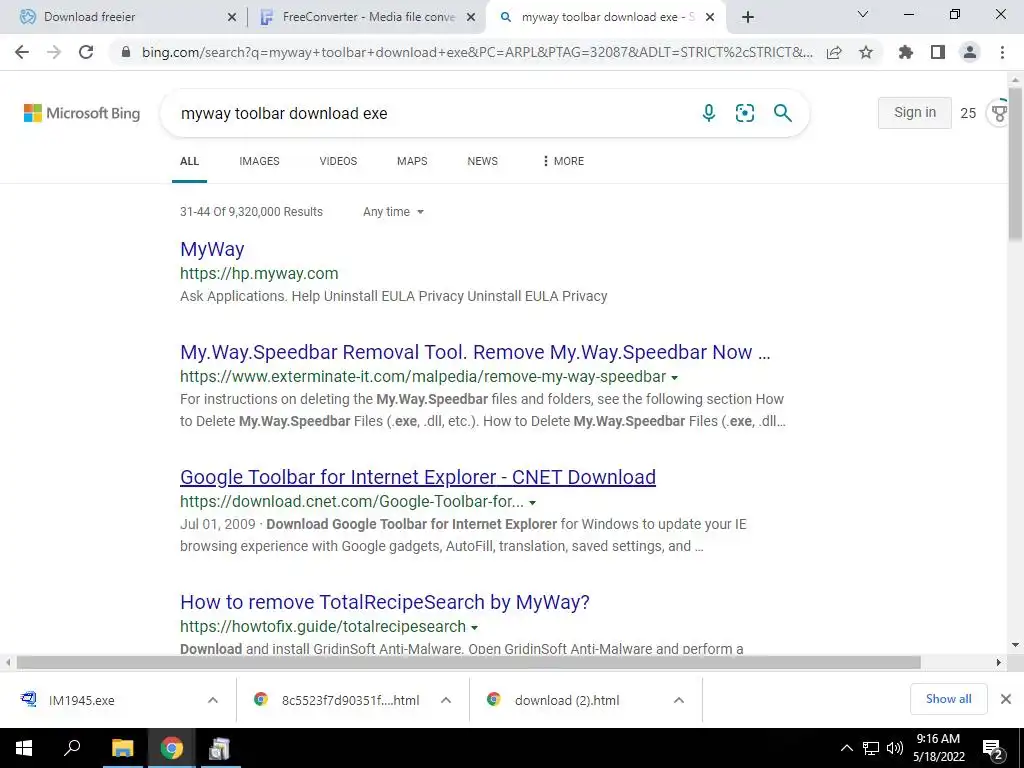Bookmark this page with the star icon
1024x768 pixels.
tap(866, 52)
